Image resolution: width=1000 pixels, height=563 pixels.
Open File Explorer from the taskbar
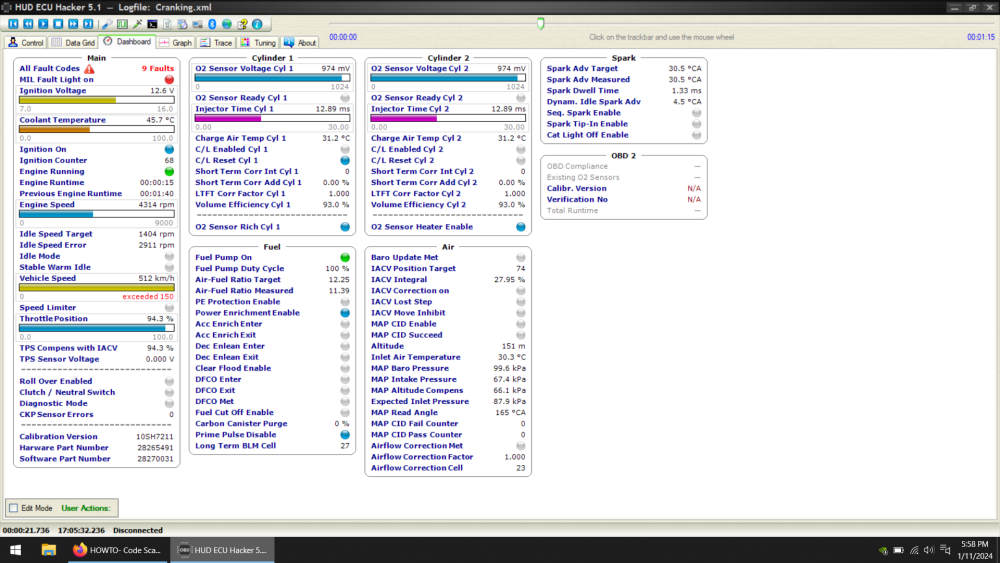click(48, 550)
